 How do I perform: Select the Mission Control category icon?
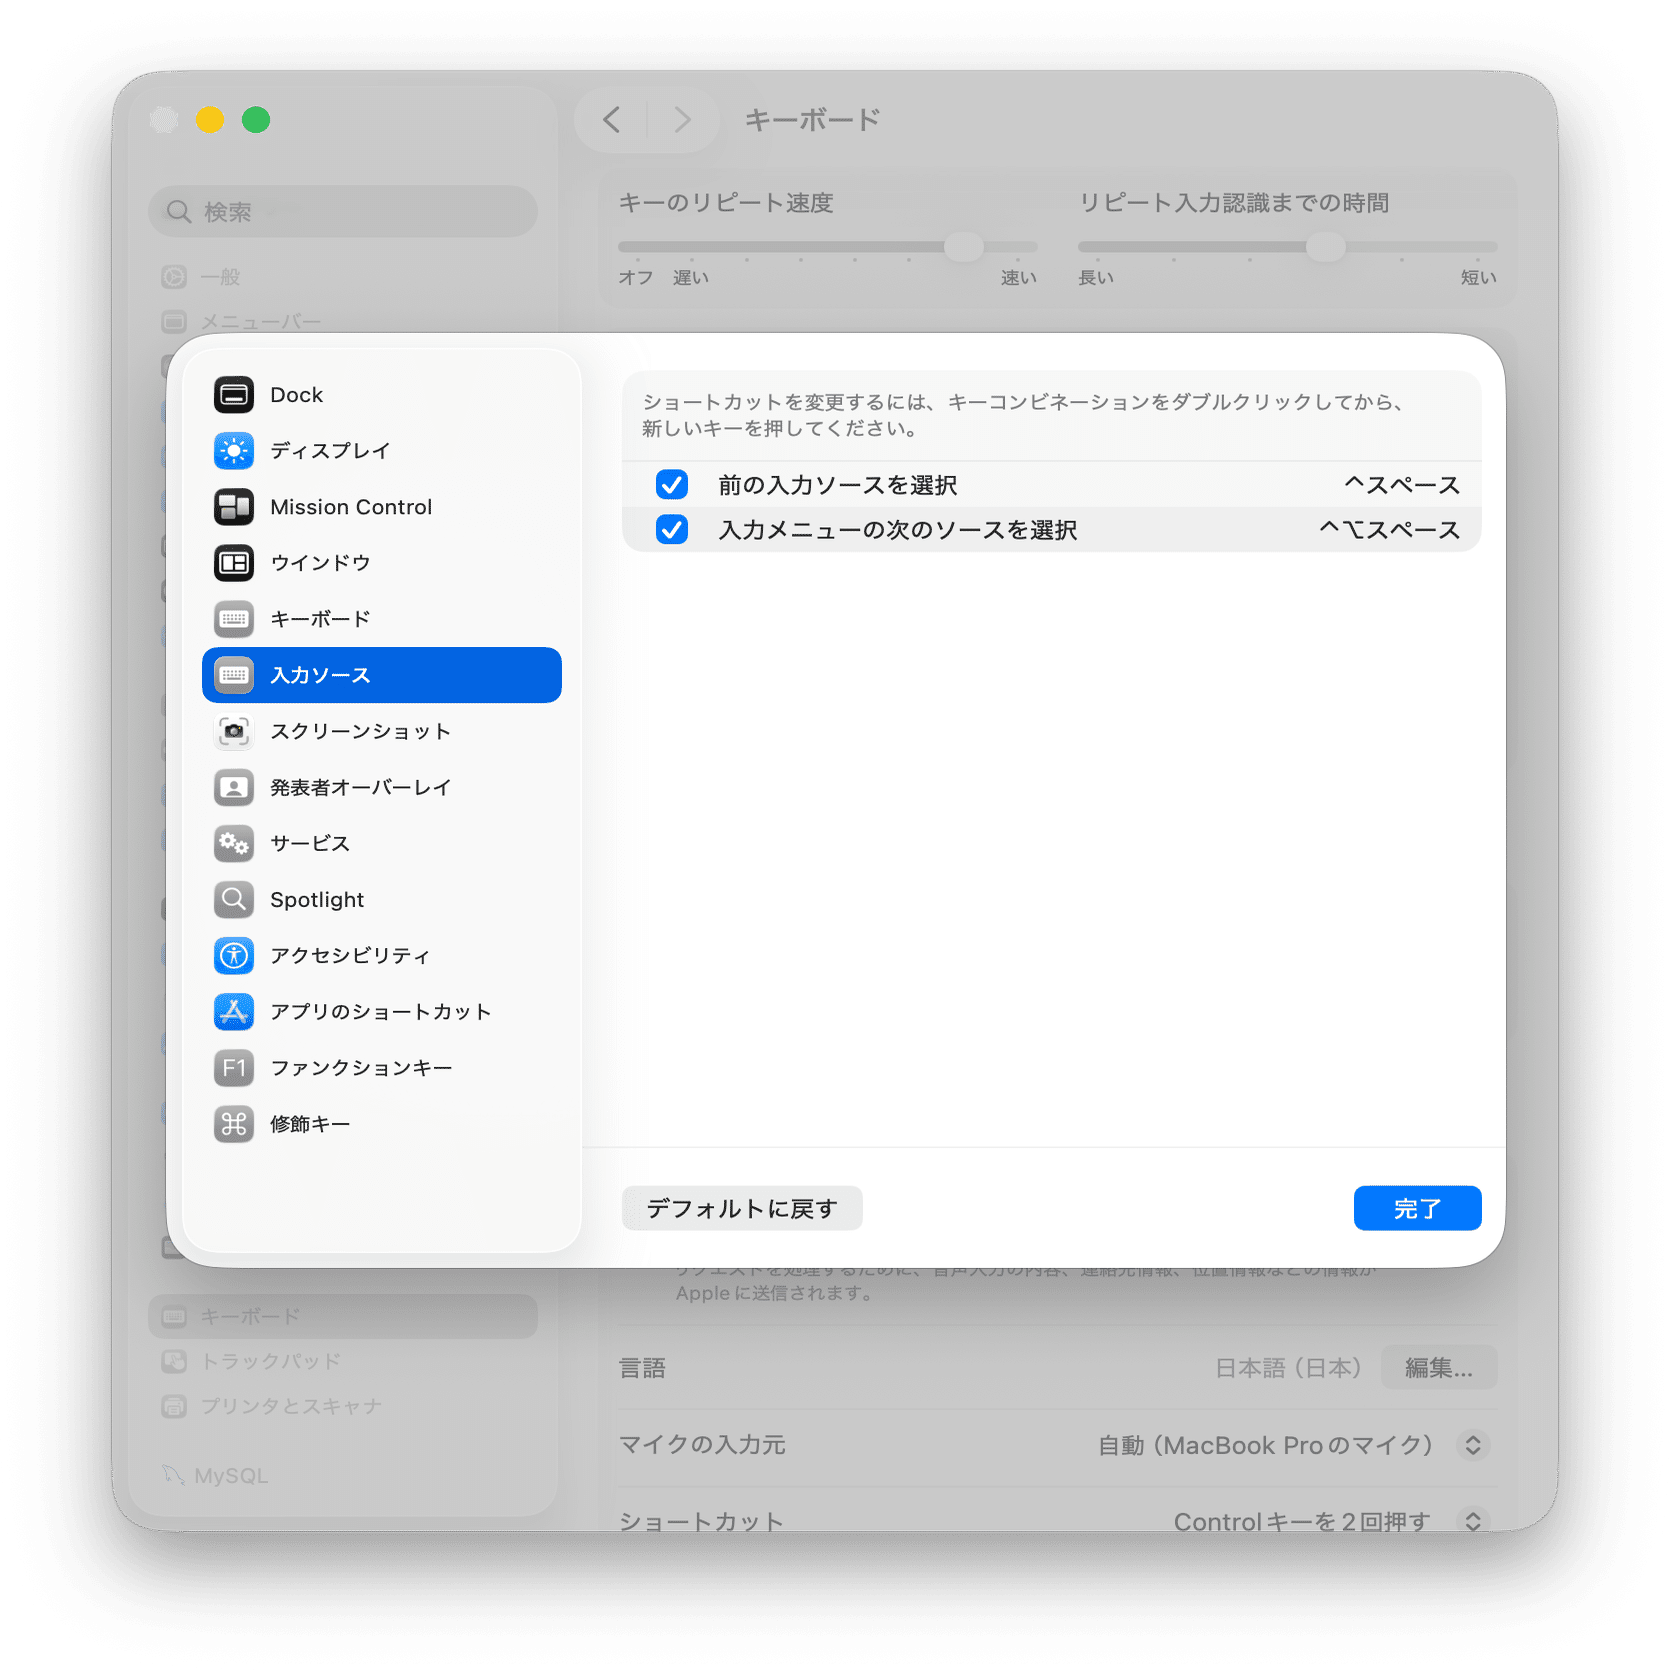(233, 506)
